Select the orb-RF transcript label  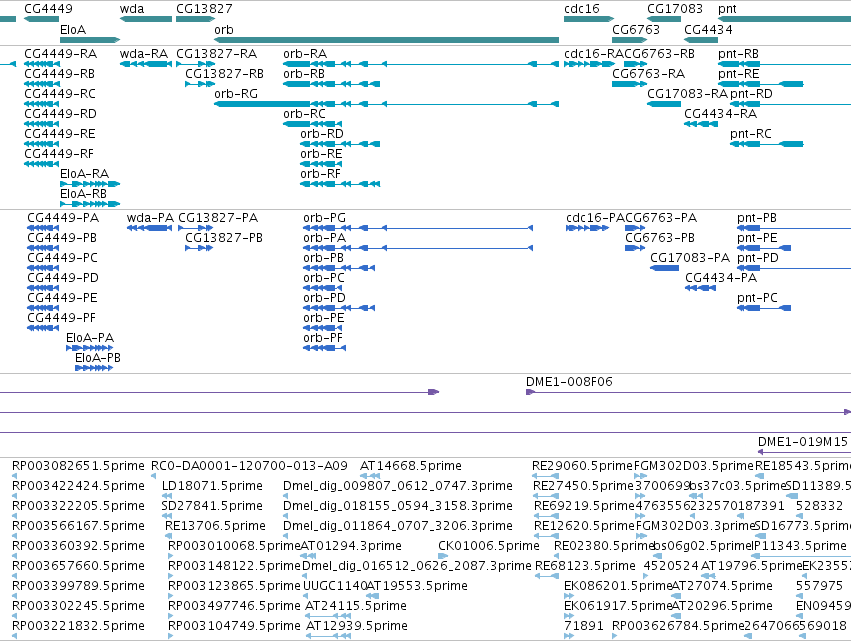click(x=321, y=174)
